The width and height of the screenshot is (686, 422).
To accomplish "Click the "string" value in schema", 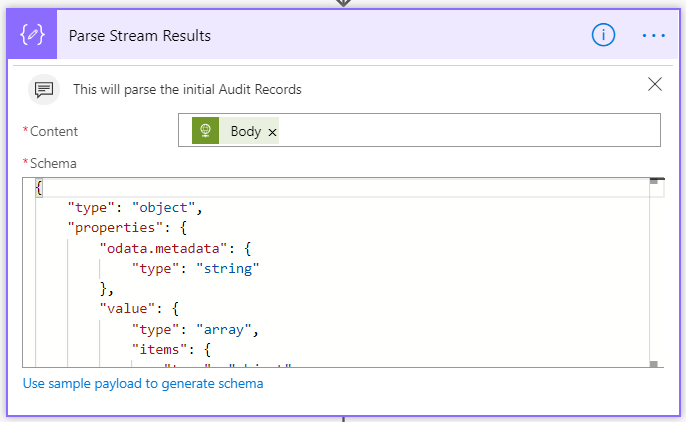I will 228,269.
